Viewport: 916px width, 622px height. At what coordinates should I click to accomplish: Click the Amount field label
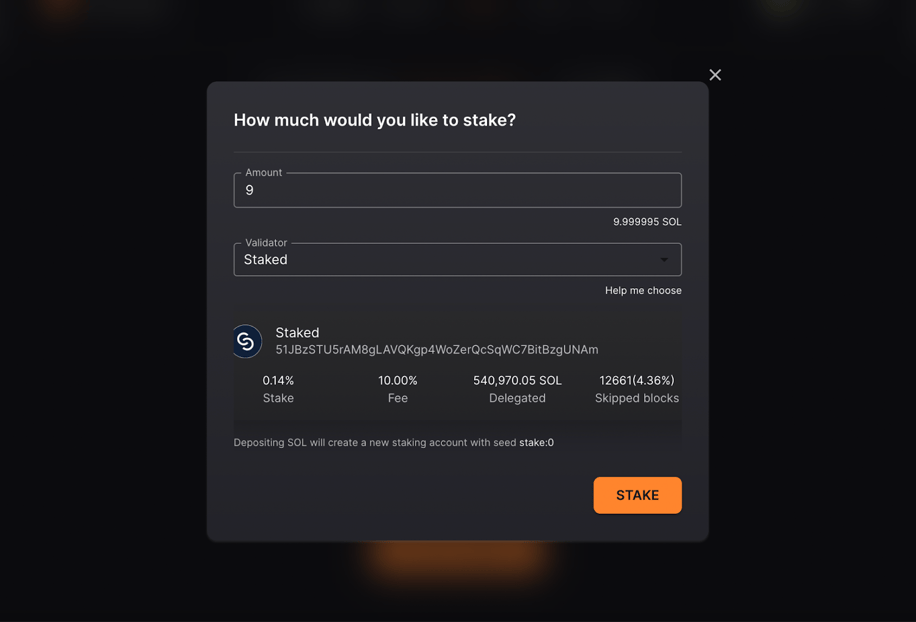263,172
